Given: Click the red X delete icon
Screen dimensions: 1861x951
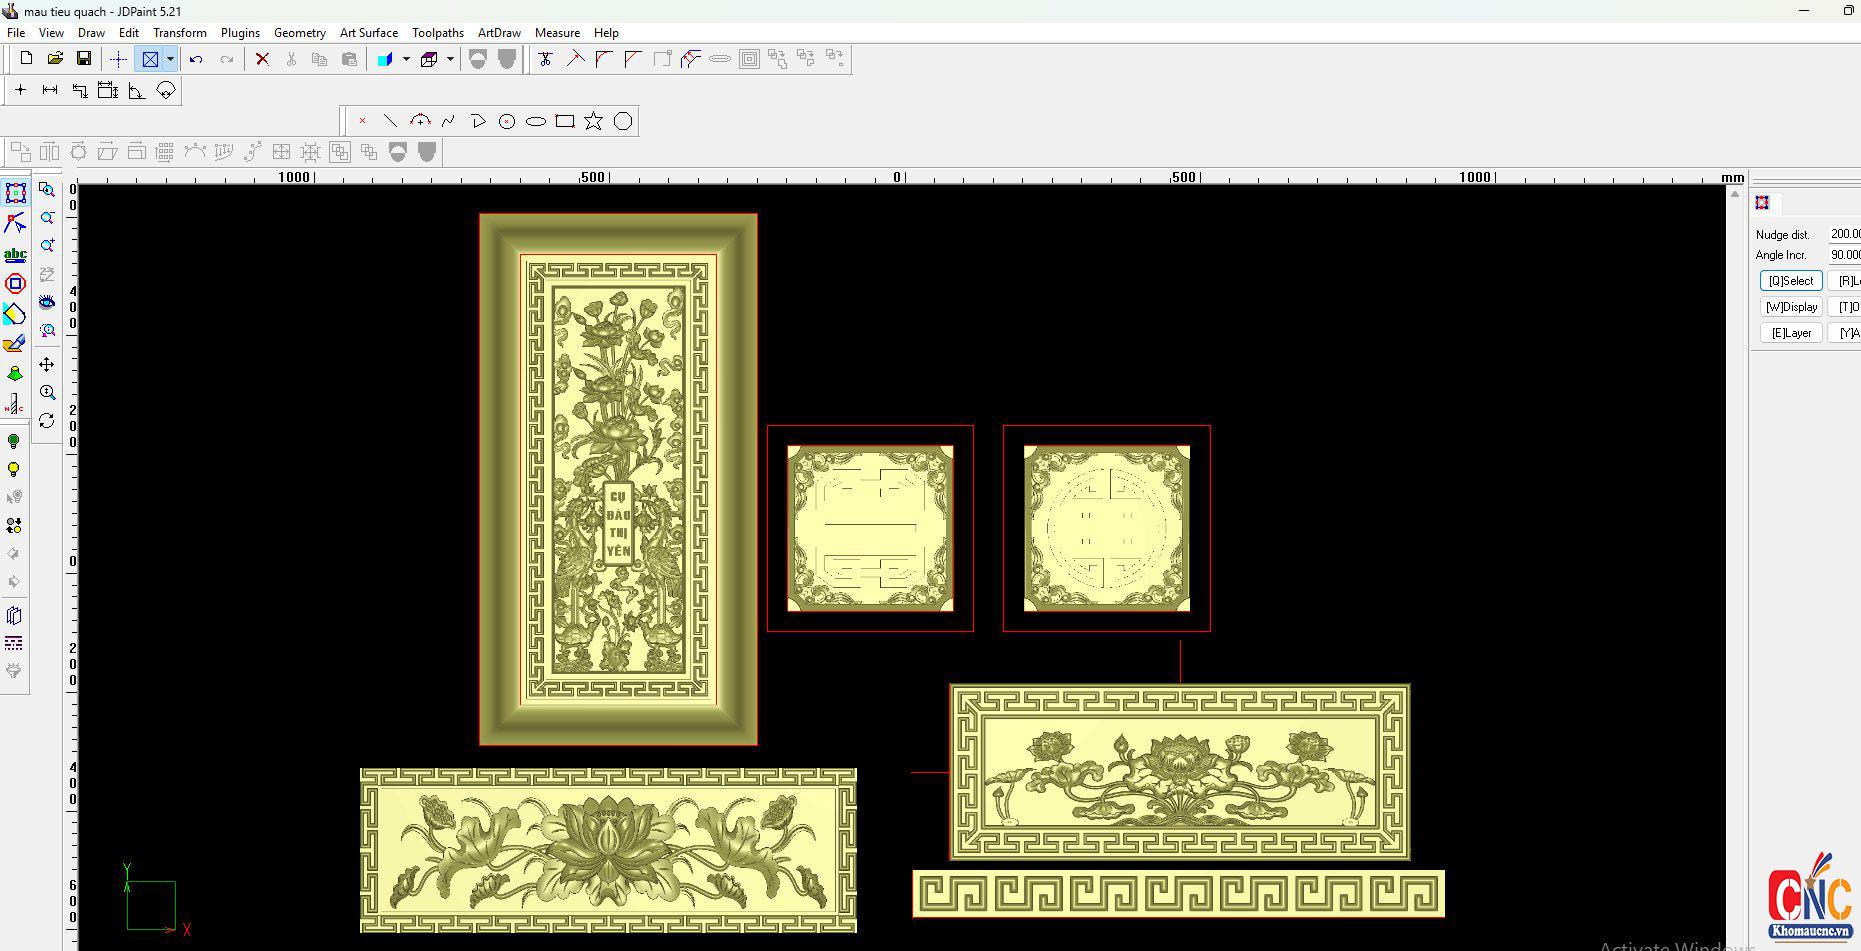Looking at the screenshot, I should tap(262, 59).
